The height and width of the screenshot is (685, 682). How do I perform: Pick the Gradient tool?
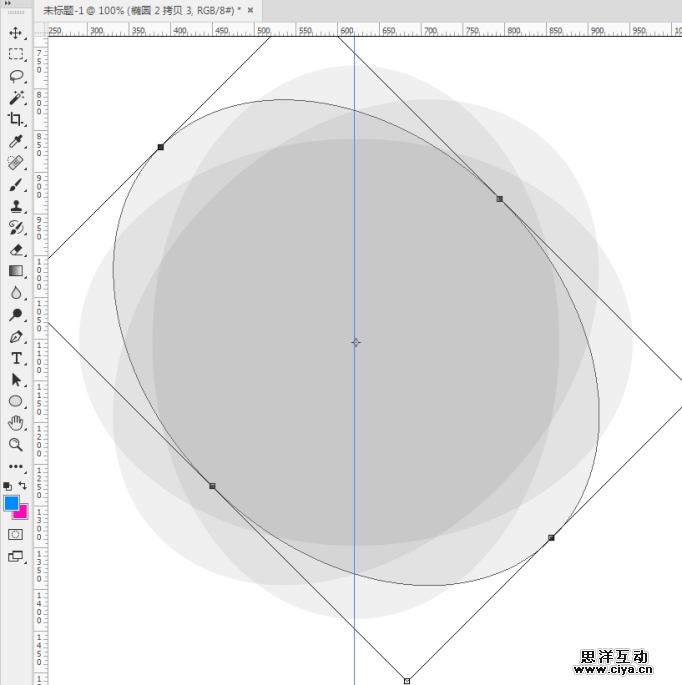[x=16, y=271]
